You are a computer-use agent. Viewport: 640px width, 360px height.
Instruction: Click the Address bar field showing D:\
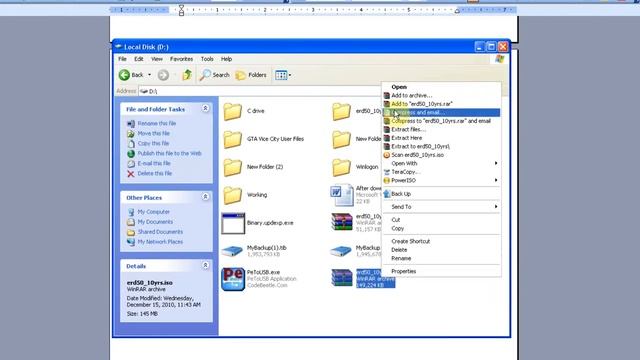coord(260,91)
